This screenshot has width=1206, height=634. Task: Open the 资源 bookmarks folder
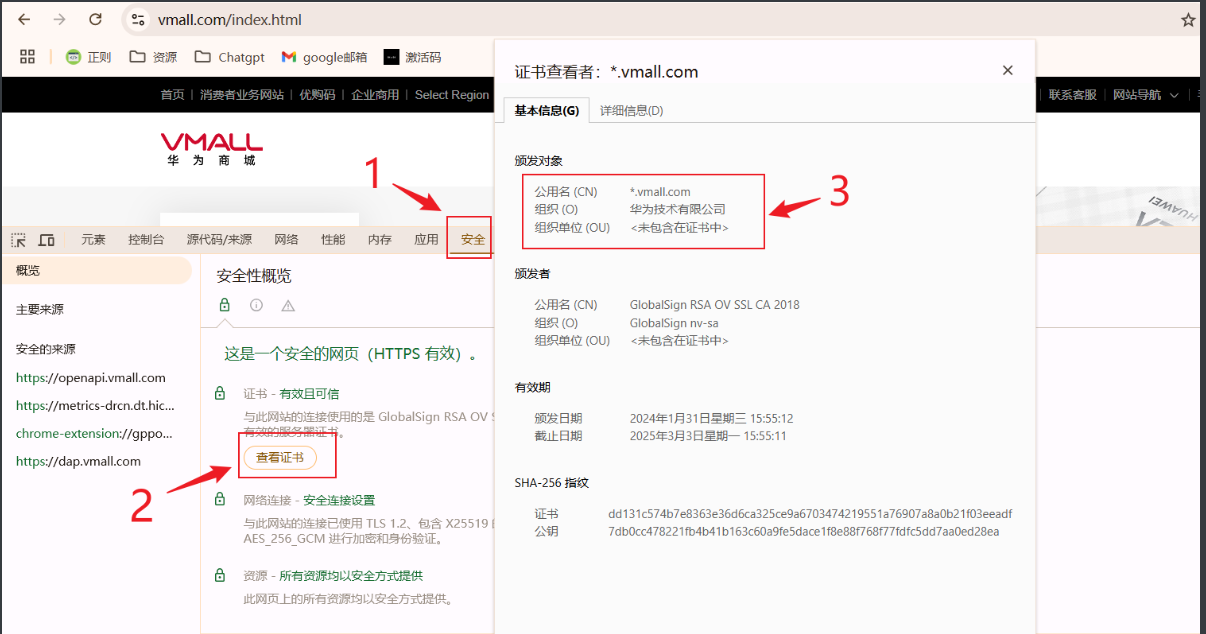153,57
